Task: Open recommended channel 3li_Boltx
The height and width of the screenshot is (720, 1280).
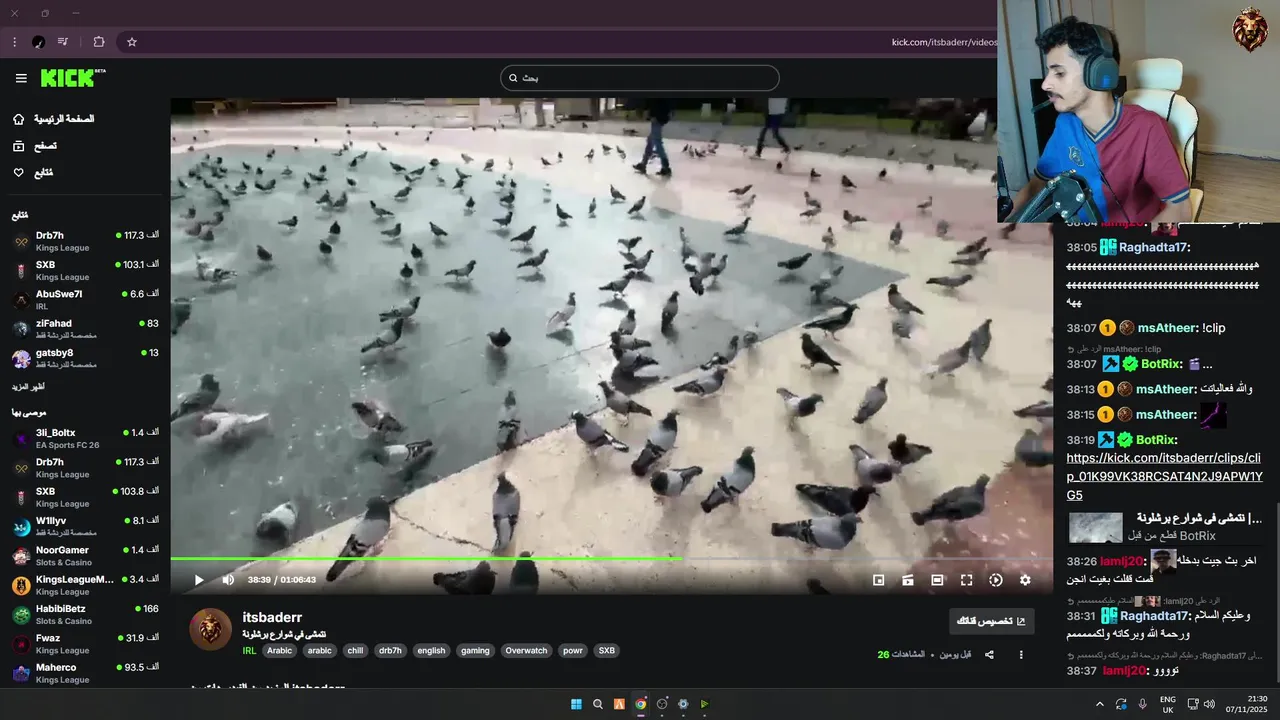Action: pos(85,438)
